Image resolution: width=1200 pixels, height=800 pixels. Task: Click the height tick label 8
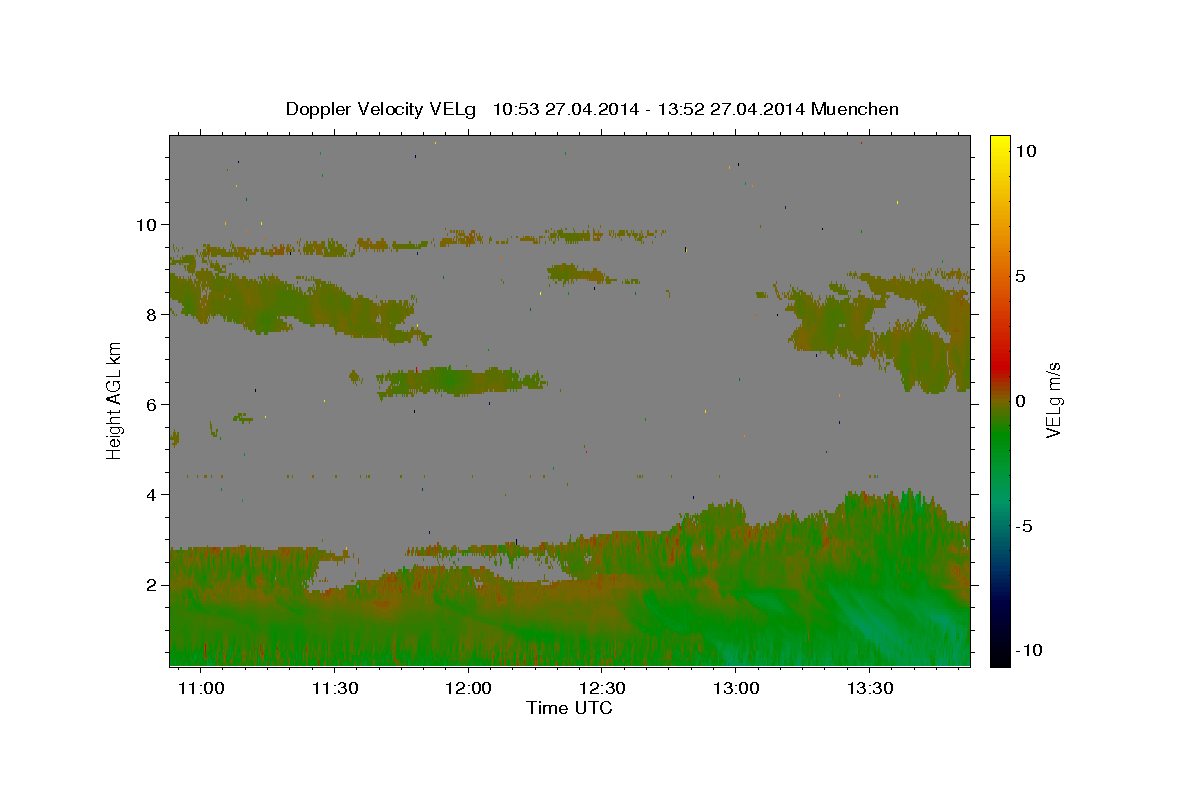pos(153,314)
